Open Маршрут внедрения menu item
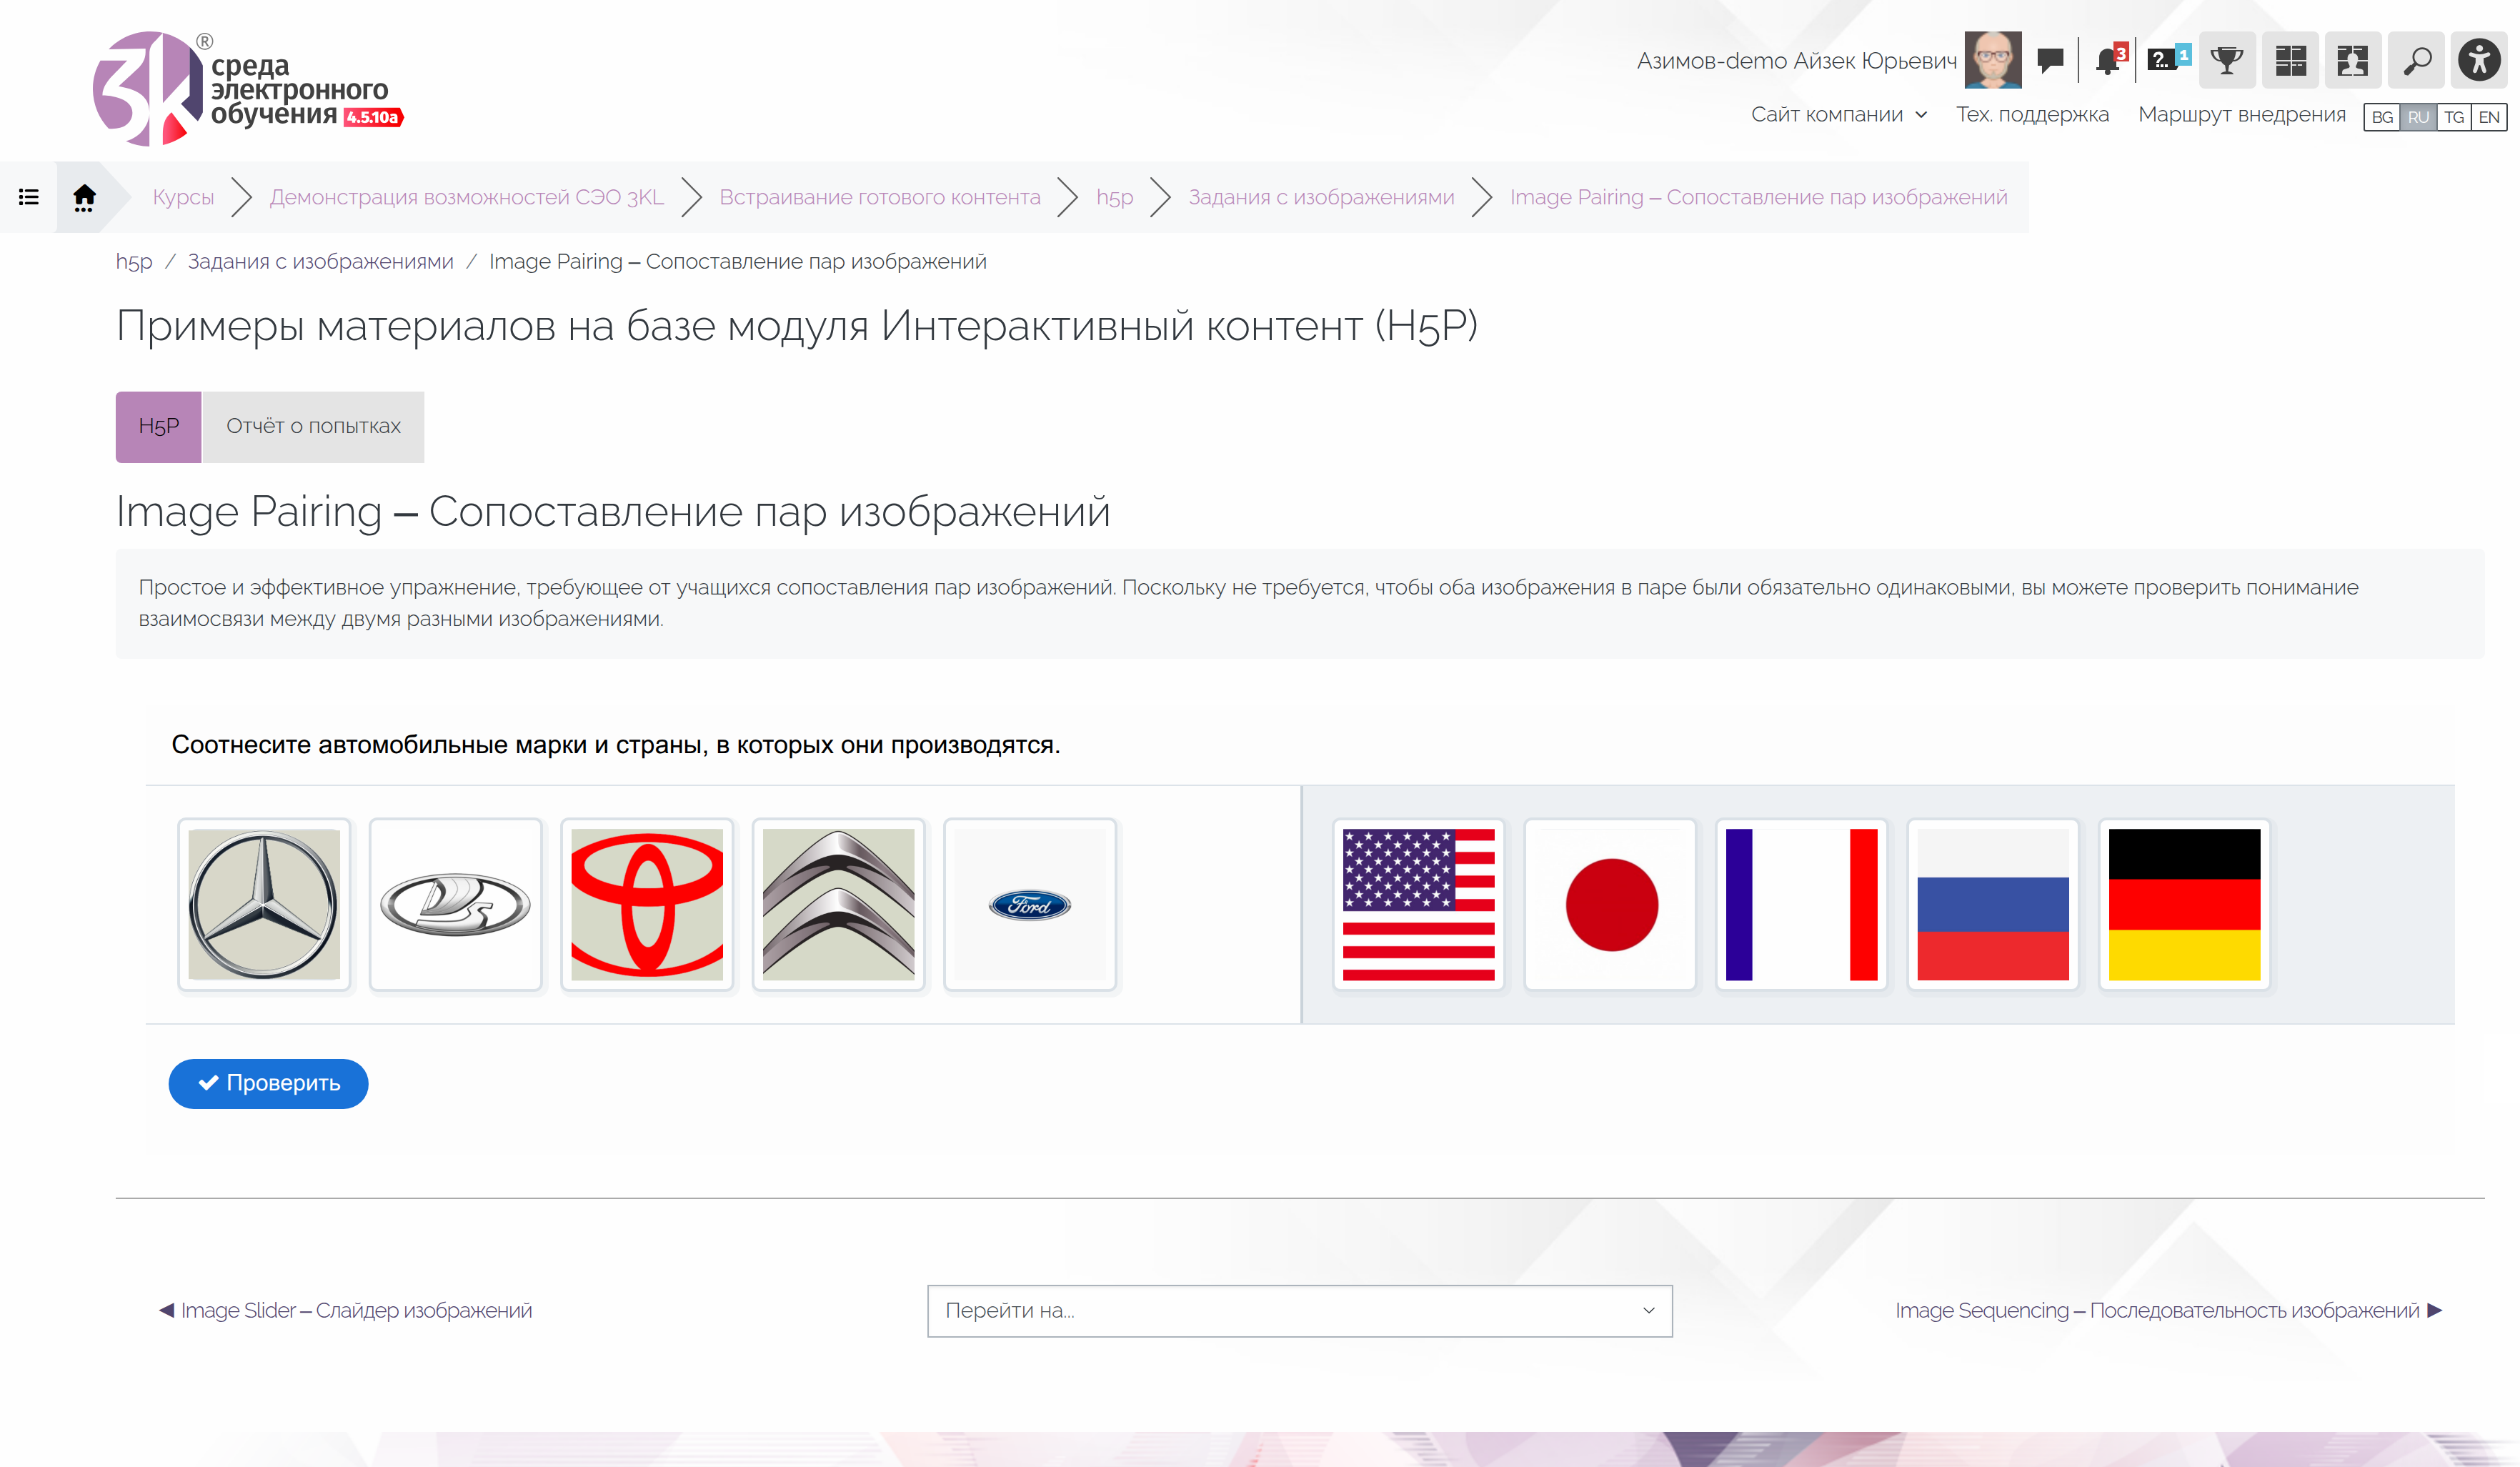Image resolution: width=2520 pixels, height=1467 pixels. coord(2241,114)
